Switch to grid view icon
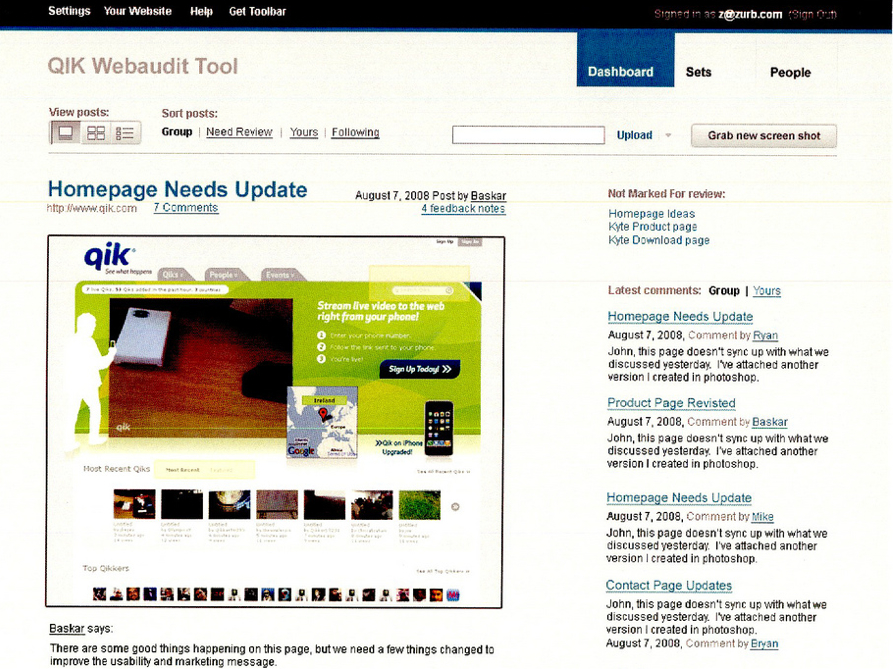The height and width of the screenshot is (669, 893). (96, 133)
